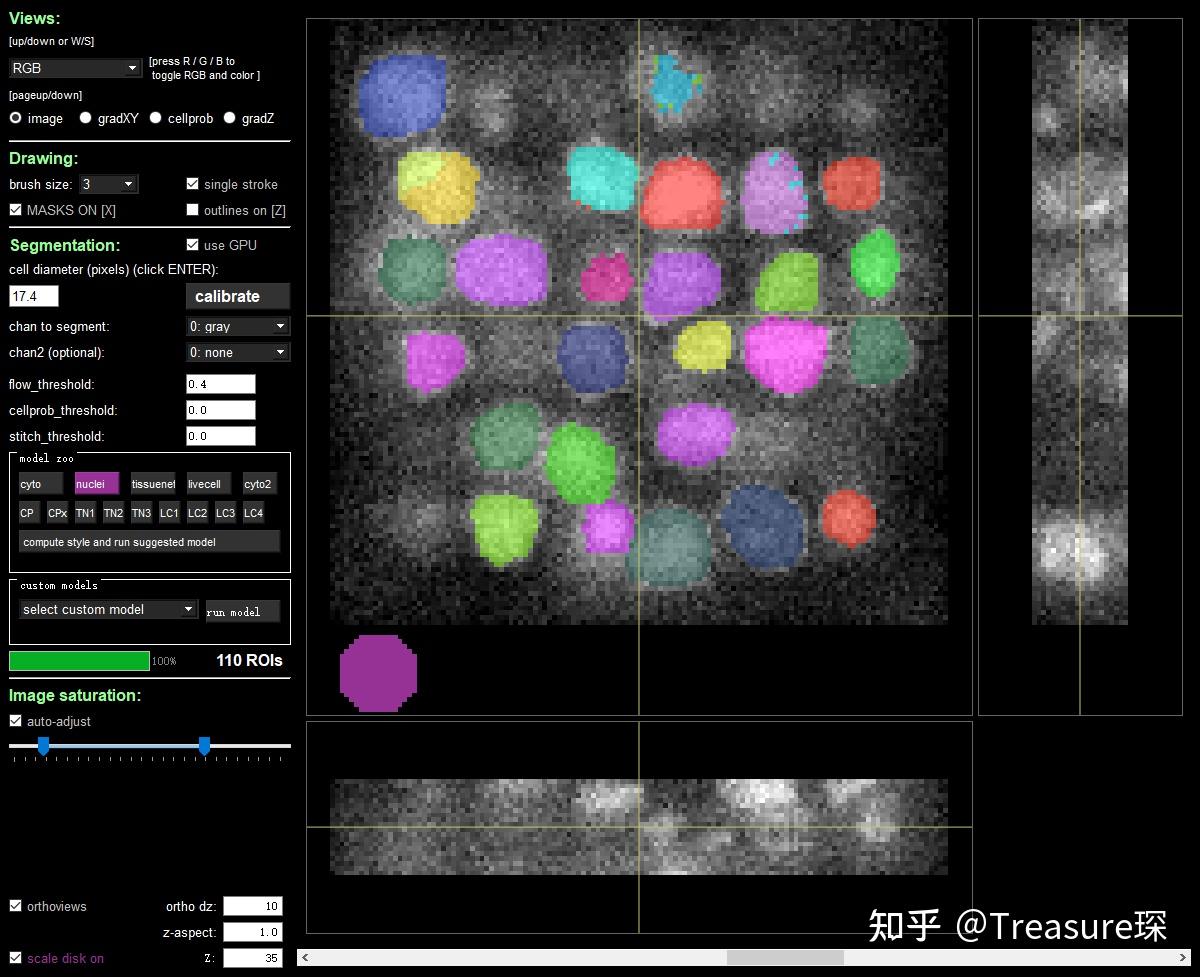1200x977 pixels.
Task: Select the livecell model
Action: point(206,483)
